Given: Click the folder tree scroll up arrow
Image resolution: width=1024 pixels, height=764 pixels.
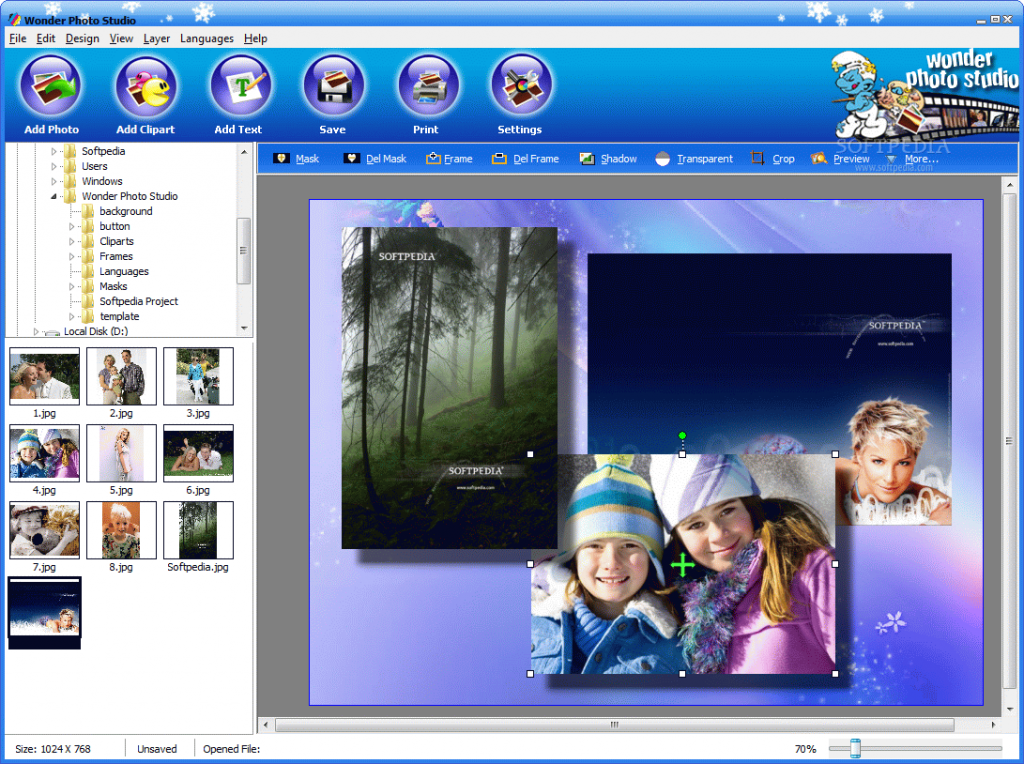Looking at the screenshot, I should click(x=244, y=151).
